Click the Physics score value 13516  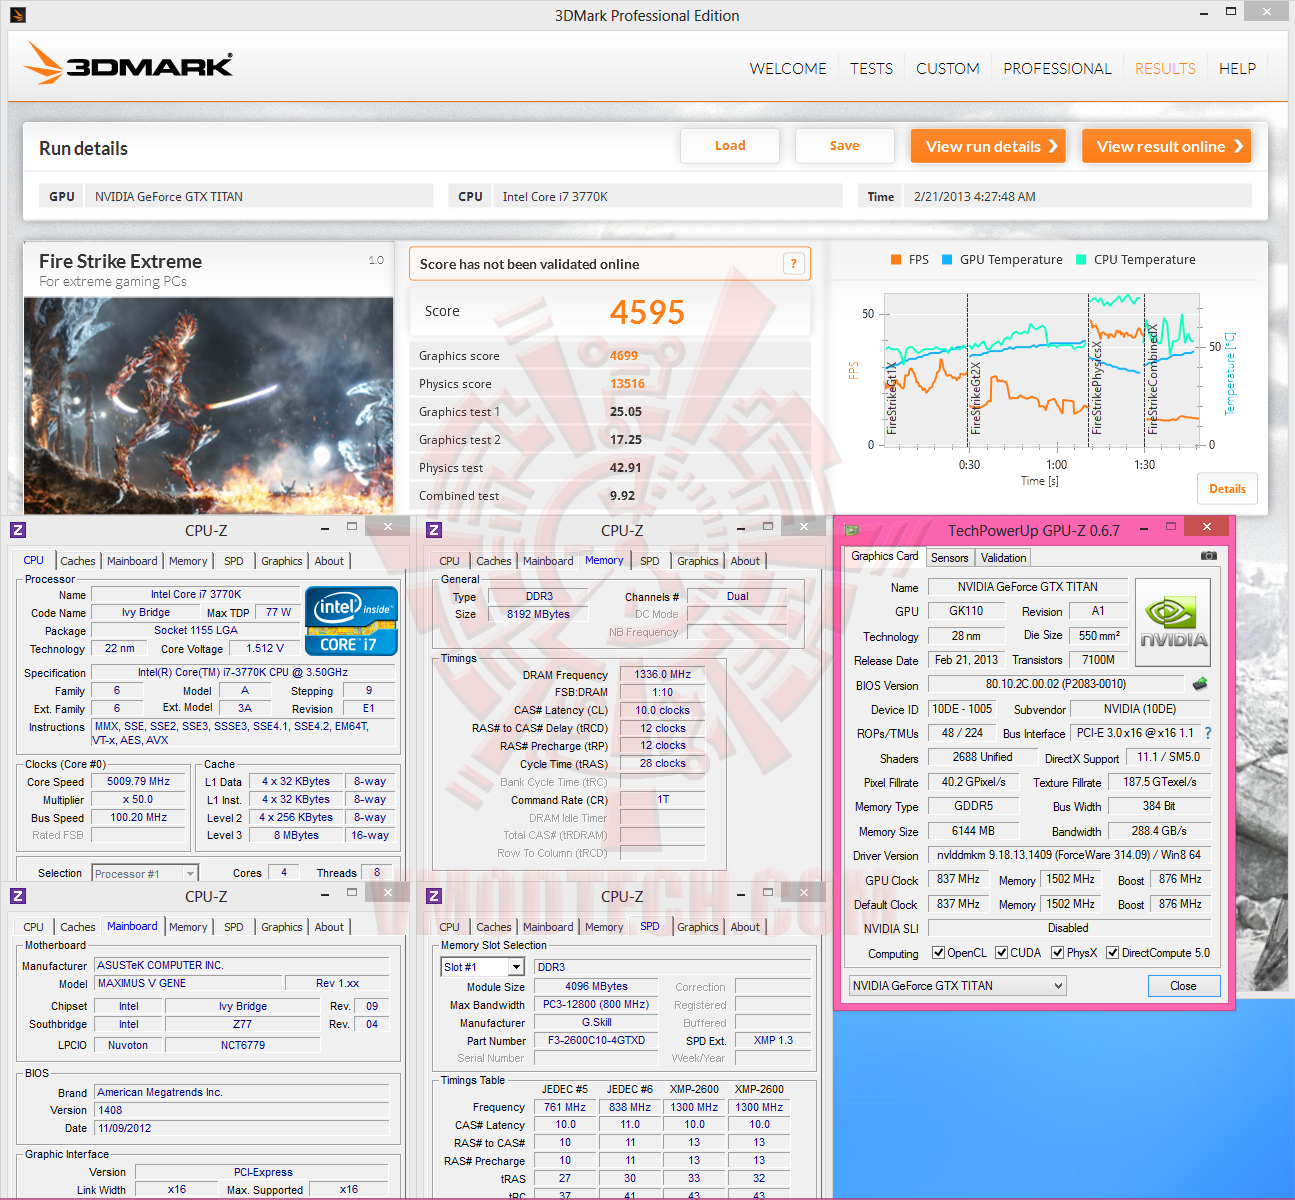click(x=628, y=384)
